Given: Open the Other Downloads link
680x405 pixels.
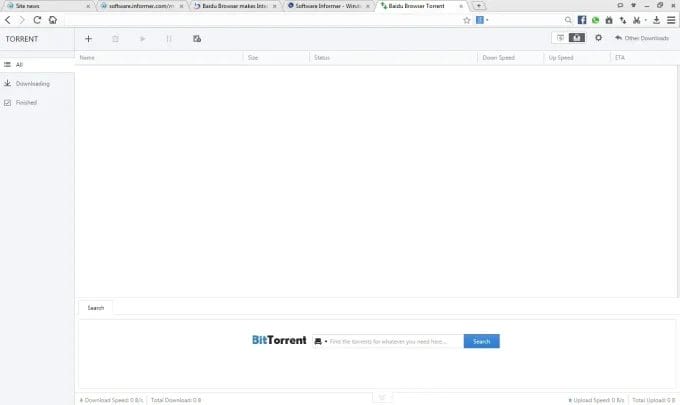Looking at the screenshot, I should pyautogui.click(x=641, y=38).
